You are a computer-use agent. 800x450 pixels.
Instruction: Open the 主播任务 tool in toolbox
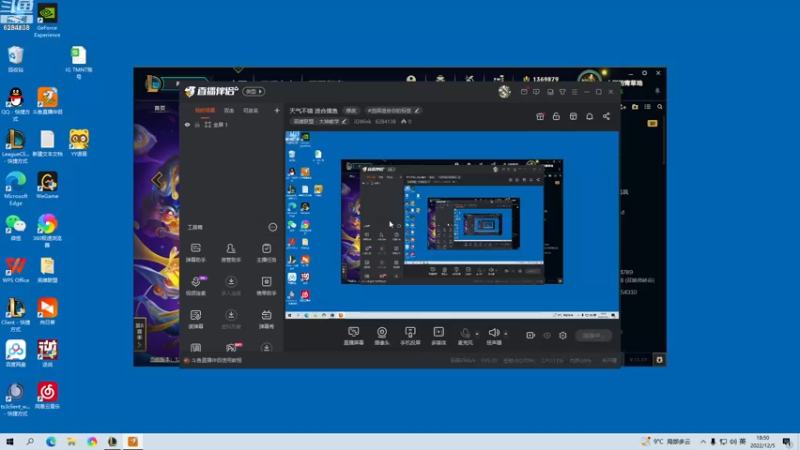pyautogui.click(x=266, y=253)
